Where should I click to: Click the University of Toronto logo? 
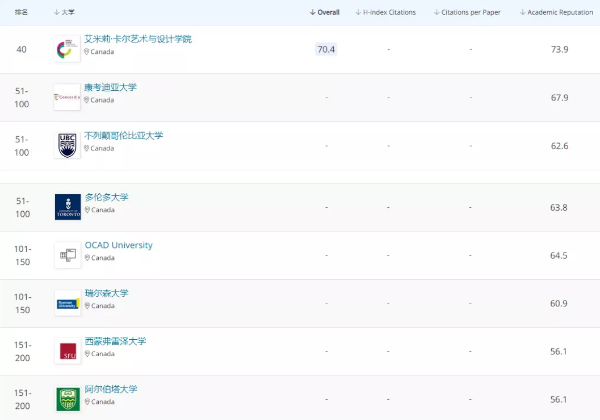(x=67, y=207)
